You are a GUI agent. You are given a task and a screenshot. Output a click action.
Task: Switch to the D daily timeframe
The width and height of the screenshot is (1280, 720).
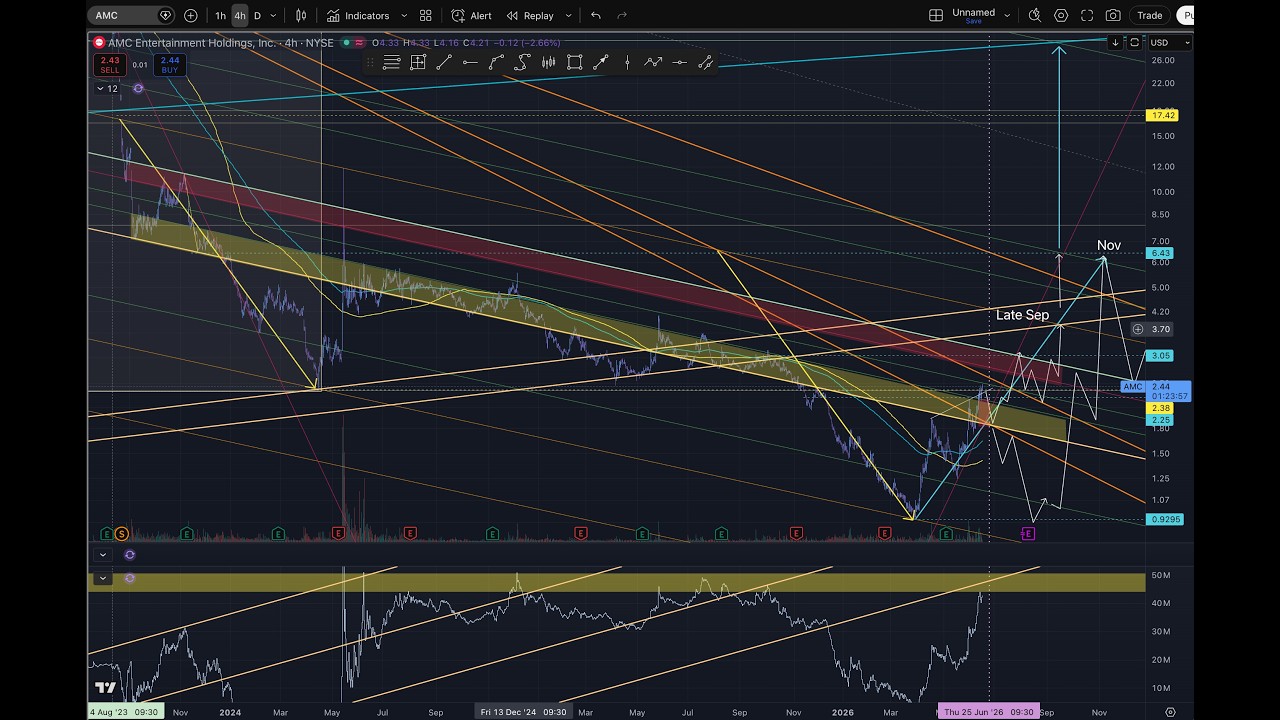pos(257,15)
